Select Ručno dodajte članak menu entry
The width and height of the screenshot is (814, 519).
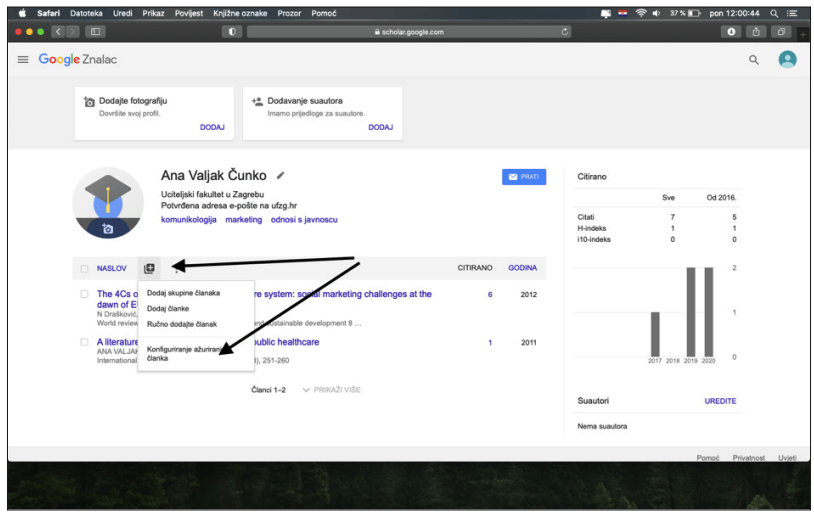pyautogui.click(x=181, y=324)
